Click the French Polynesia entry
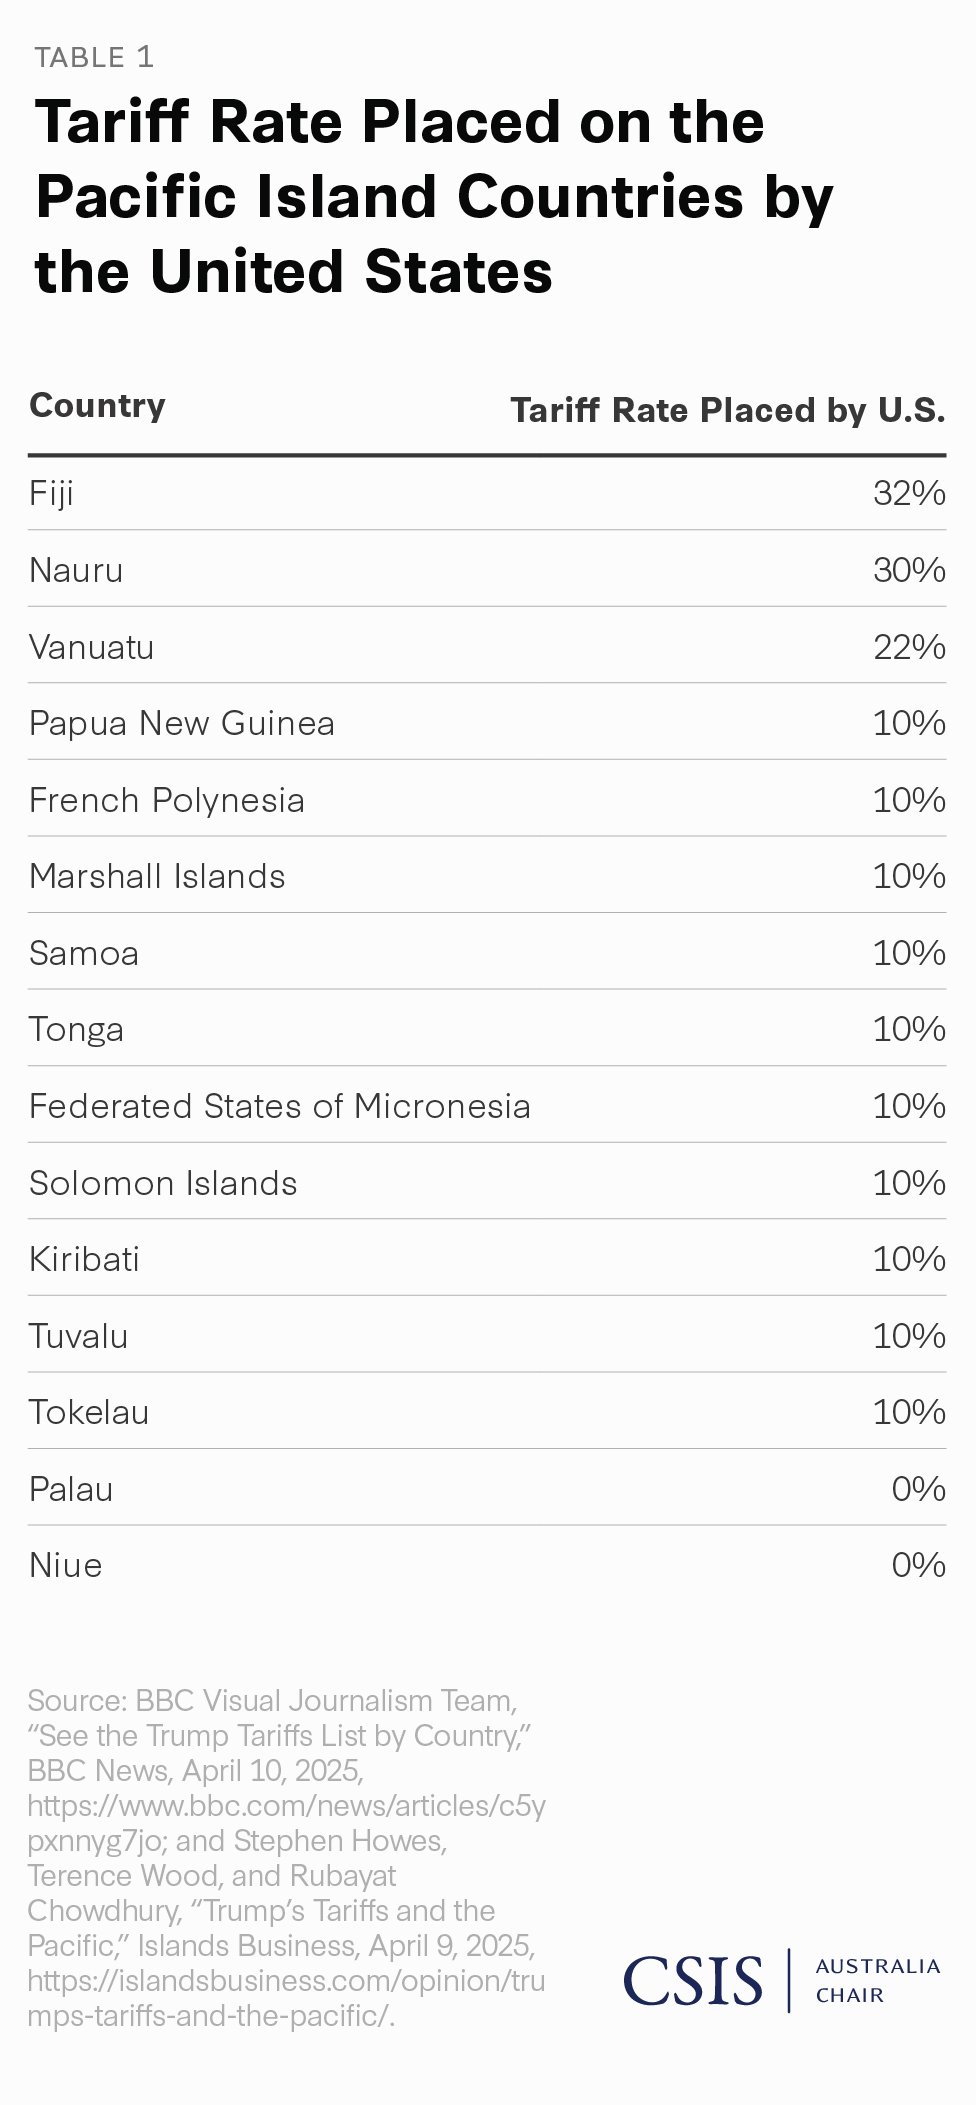 pos(166,800)
